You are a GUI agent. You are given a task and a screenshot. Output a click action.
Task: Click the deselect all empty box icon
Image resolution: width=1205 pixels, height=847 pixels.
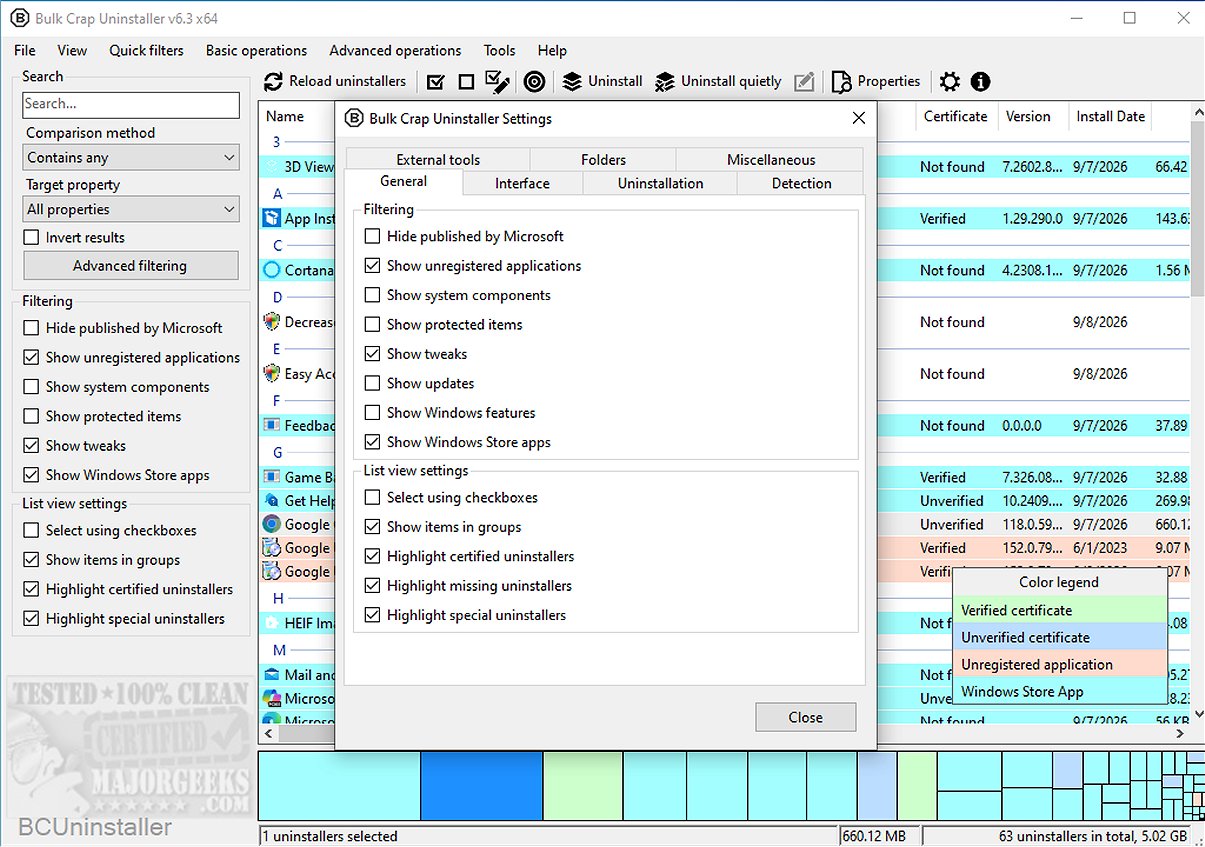click(466, 82)
